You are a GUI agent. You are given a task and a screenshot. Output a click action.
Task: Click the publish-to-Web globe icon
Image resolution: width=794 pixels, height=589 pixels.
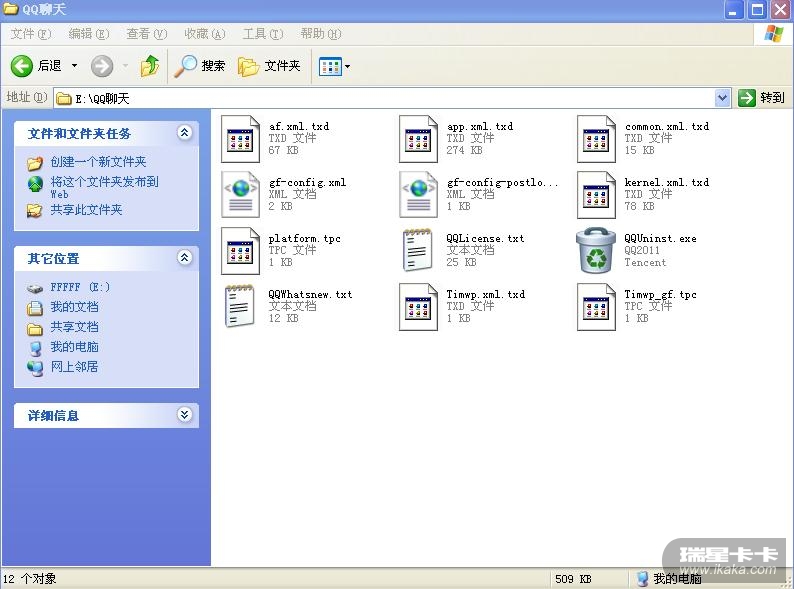click(35, 183)
